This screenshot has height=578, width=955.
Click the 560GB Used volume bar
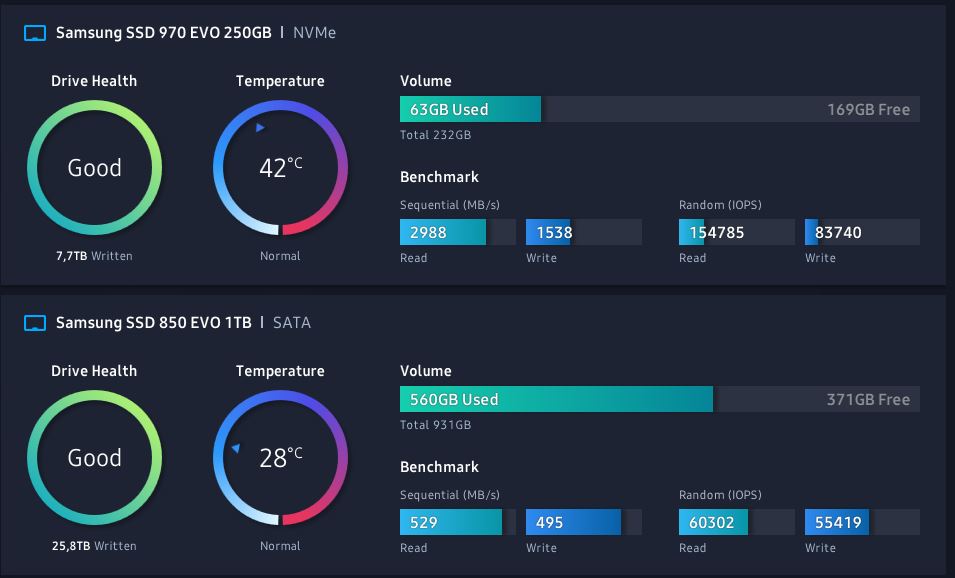pyautogui.click(x=556, y=399)
